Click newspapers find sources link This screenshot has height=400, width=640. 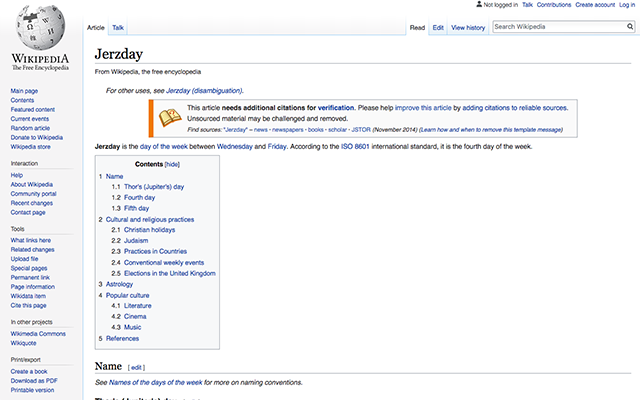pyautogui.click(x=288, y=130)
